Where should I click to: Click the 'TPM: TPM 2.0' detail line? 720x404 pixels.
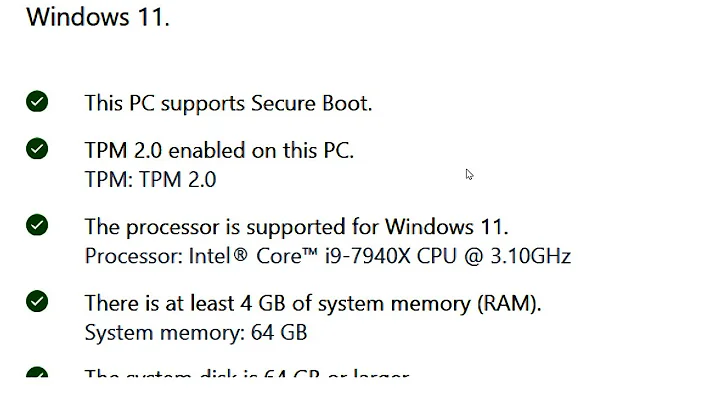pos(151,180)
